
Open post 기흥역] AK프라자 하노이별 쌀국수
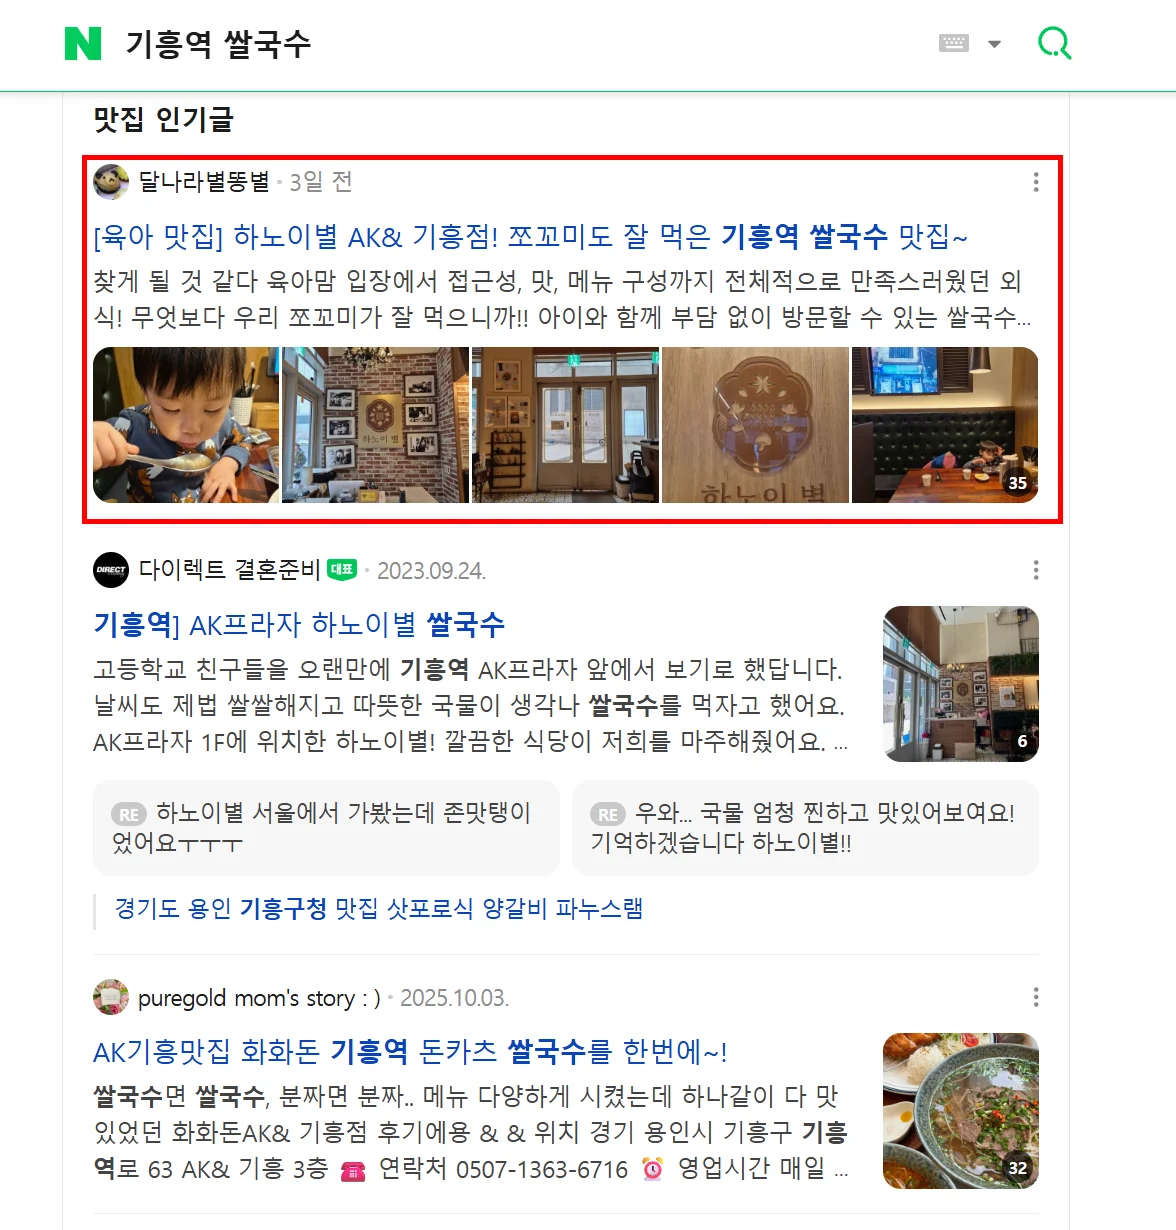click(299, 625)
